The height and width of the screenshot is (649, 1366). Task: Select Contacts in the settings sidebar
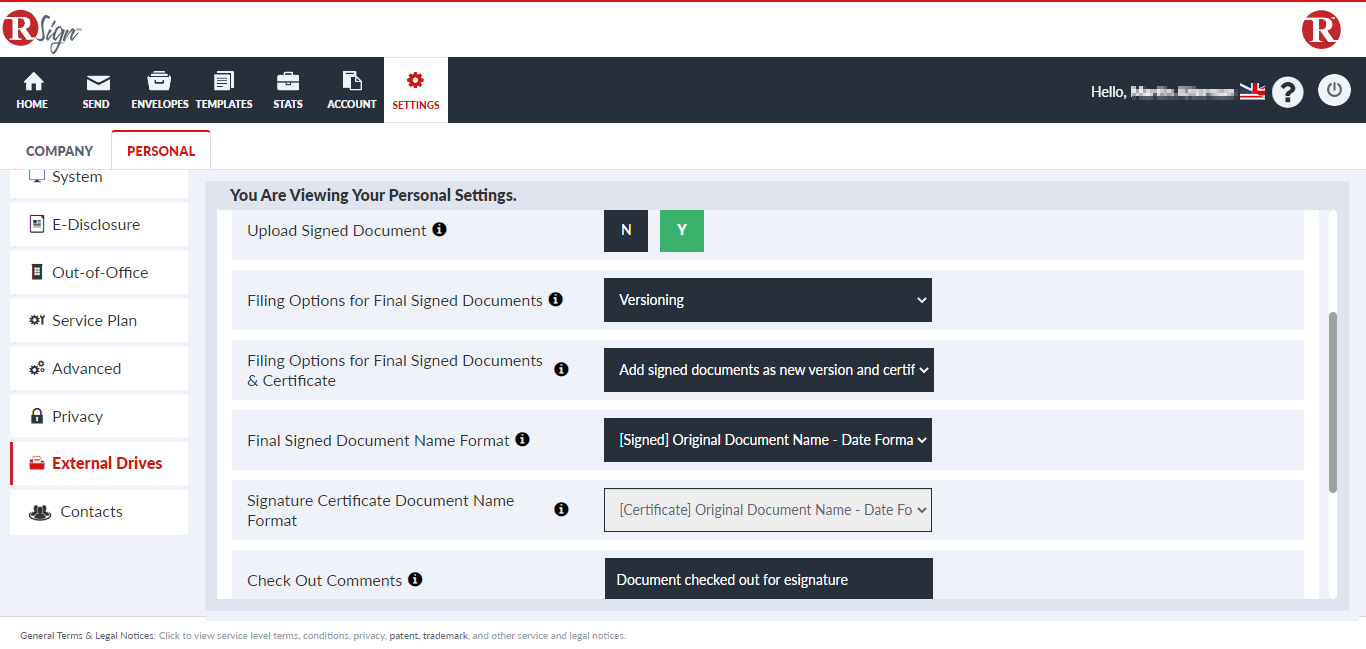click(91, 512)
